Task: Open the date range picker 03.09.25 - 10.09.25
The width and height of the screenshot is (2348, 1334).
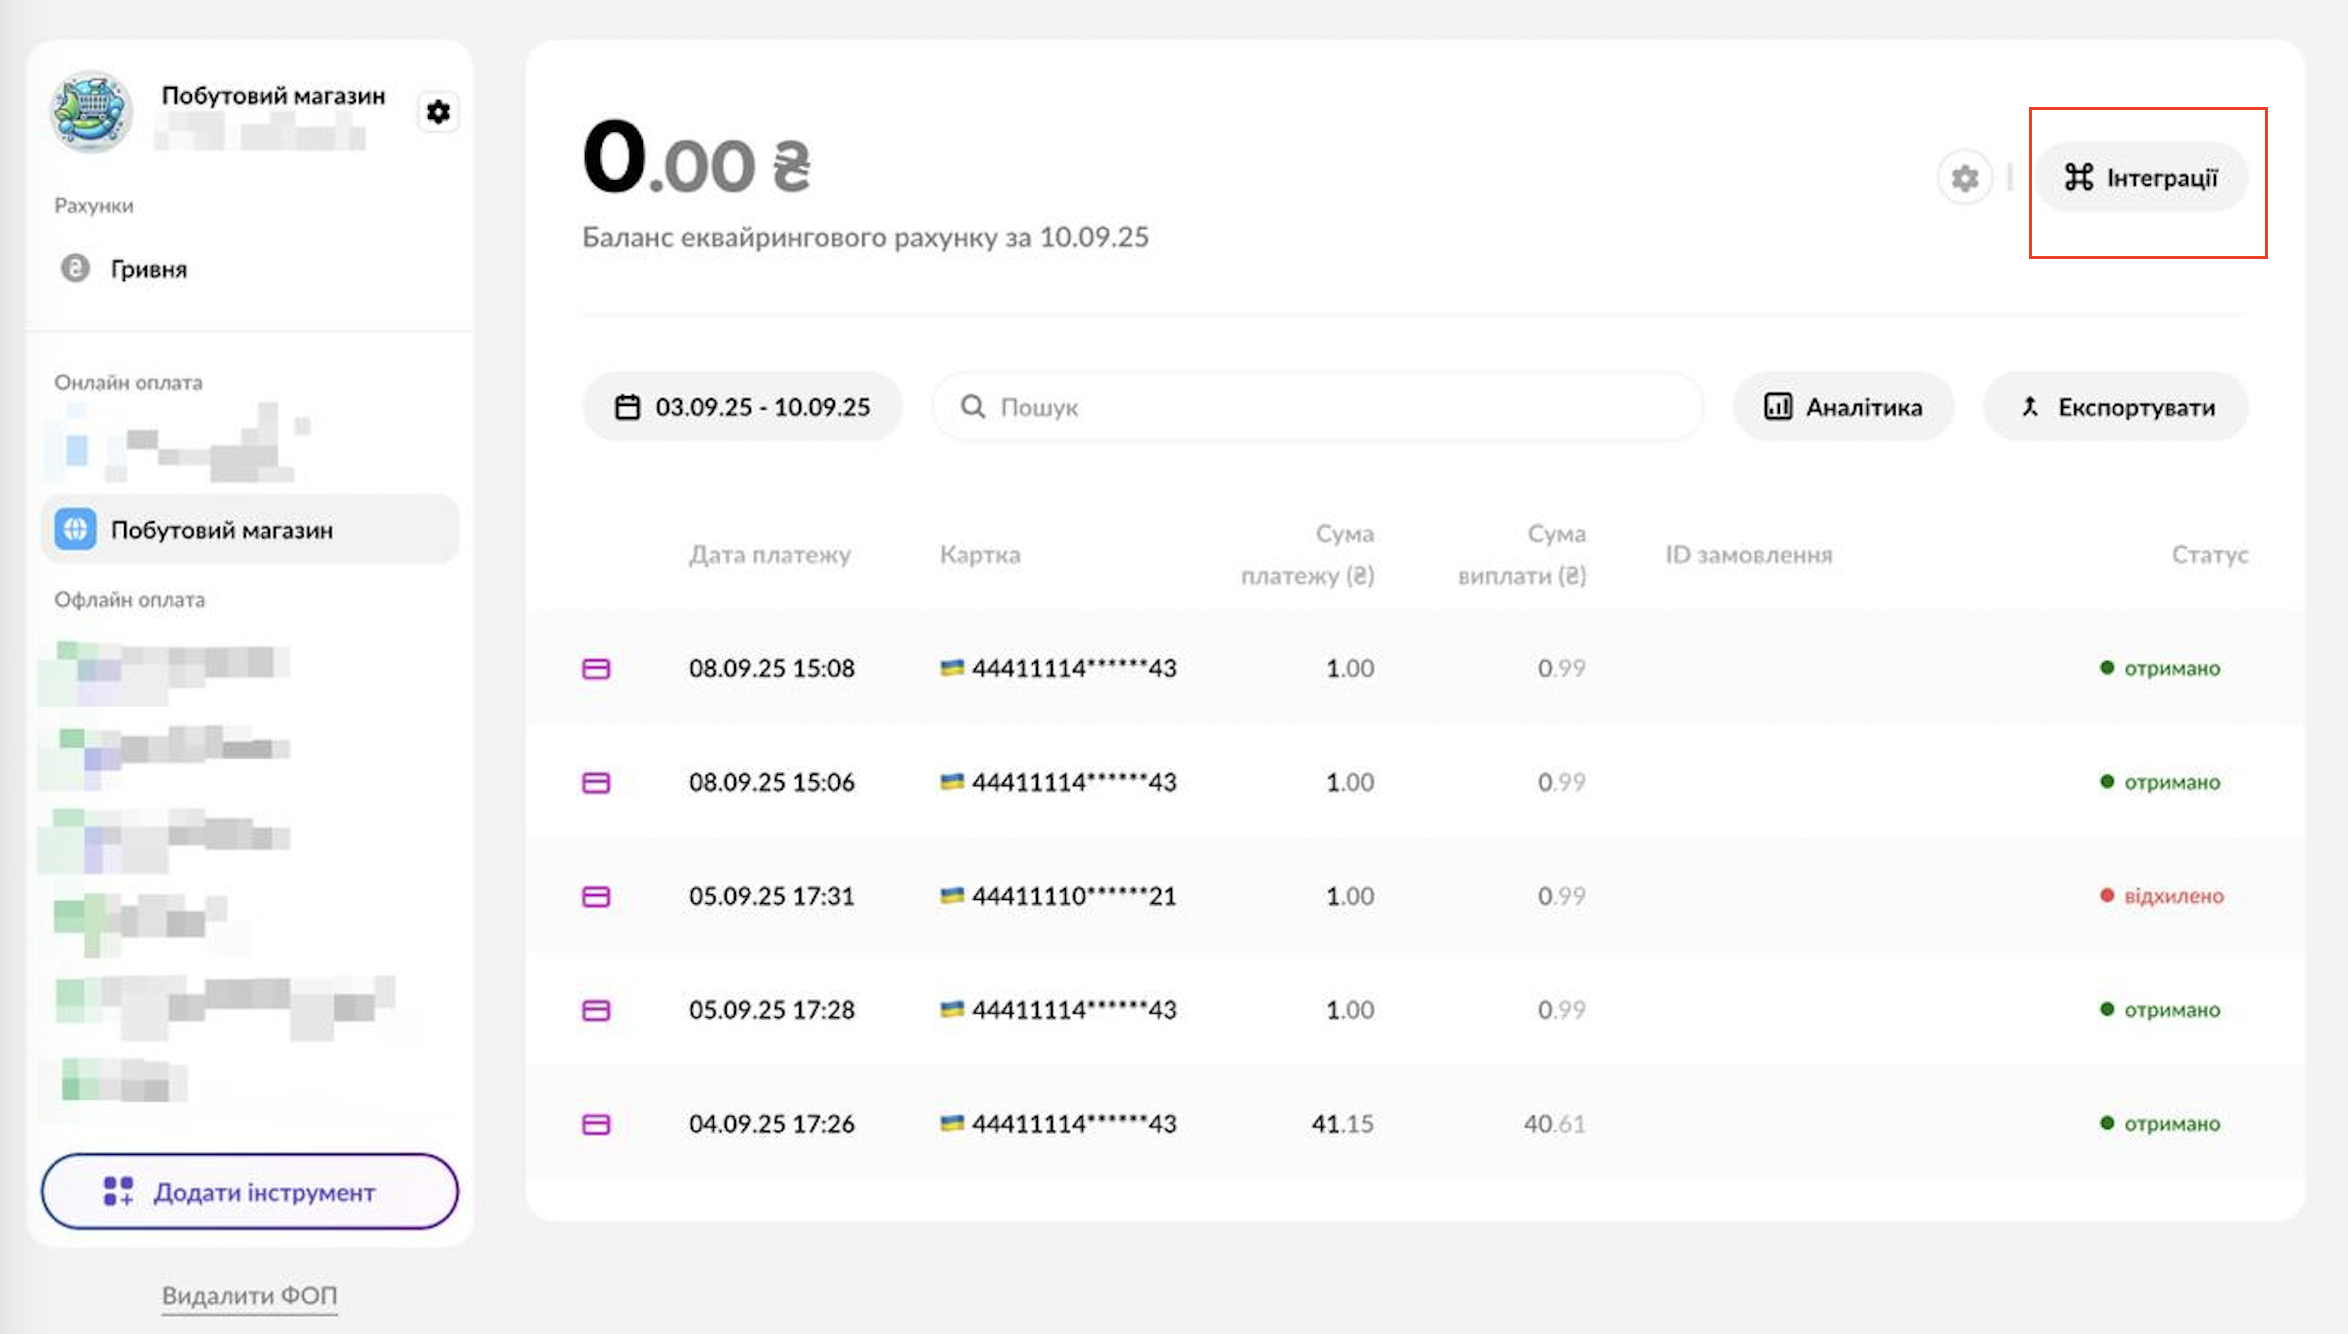Action: (x=742, y=407)
